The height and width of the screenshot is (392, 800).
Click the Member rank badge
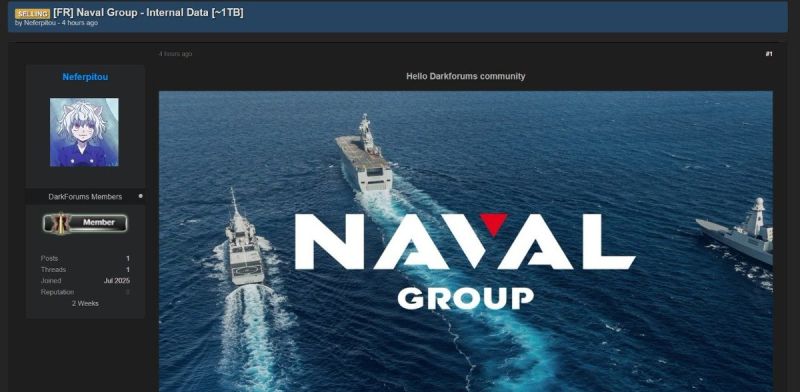85,223
